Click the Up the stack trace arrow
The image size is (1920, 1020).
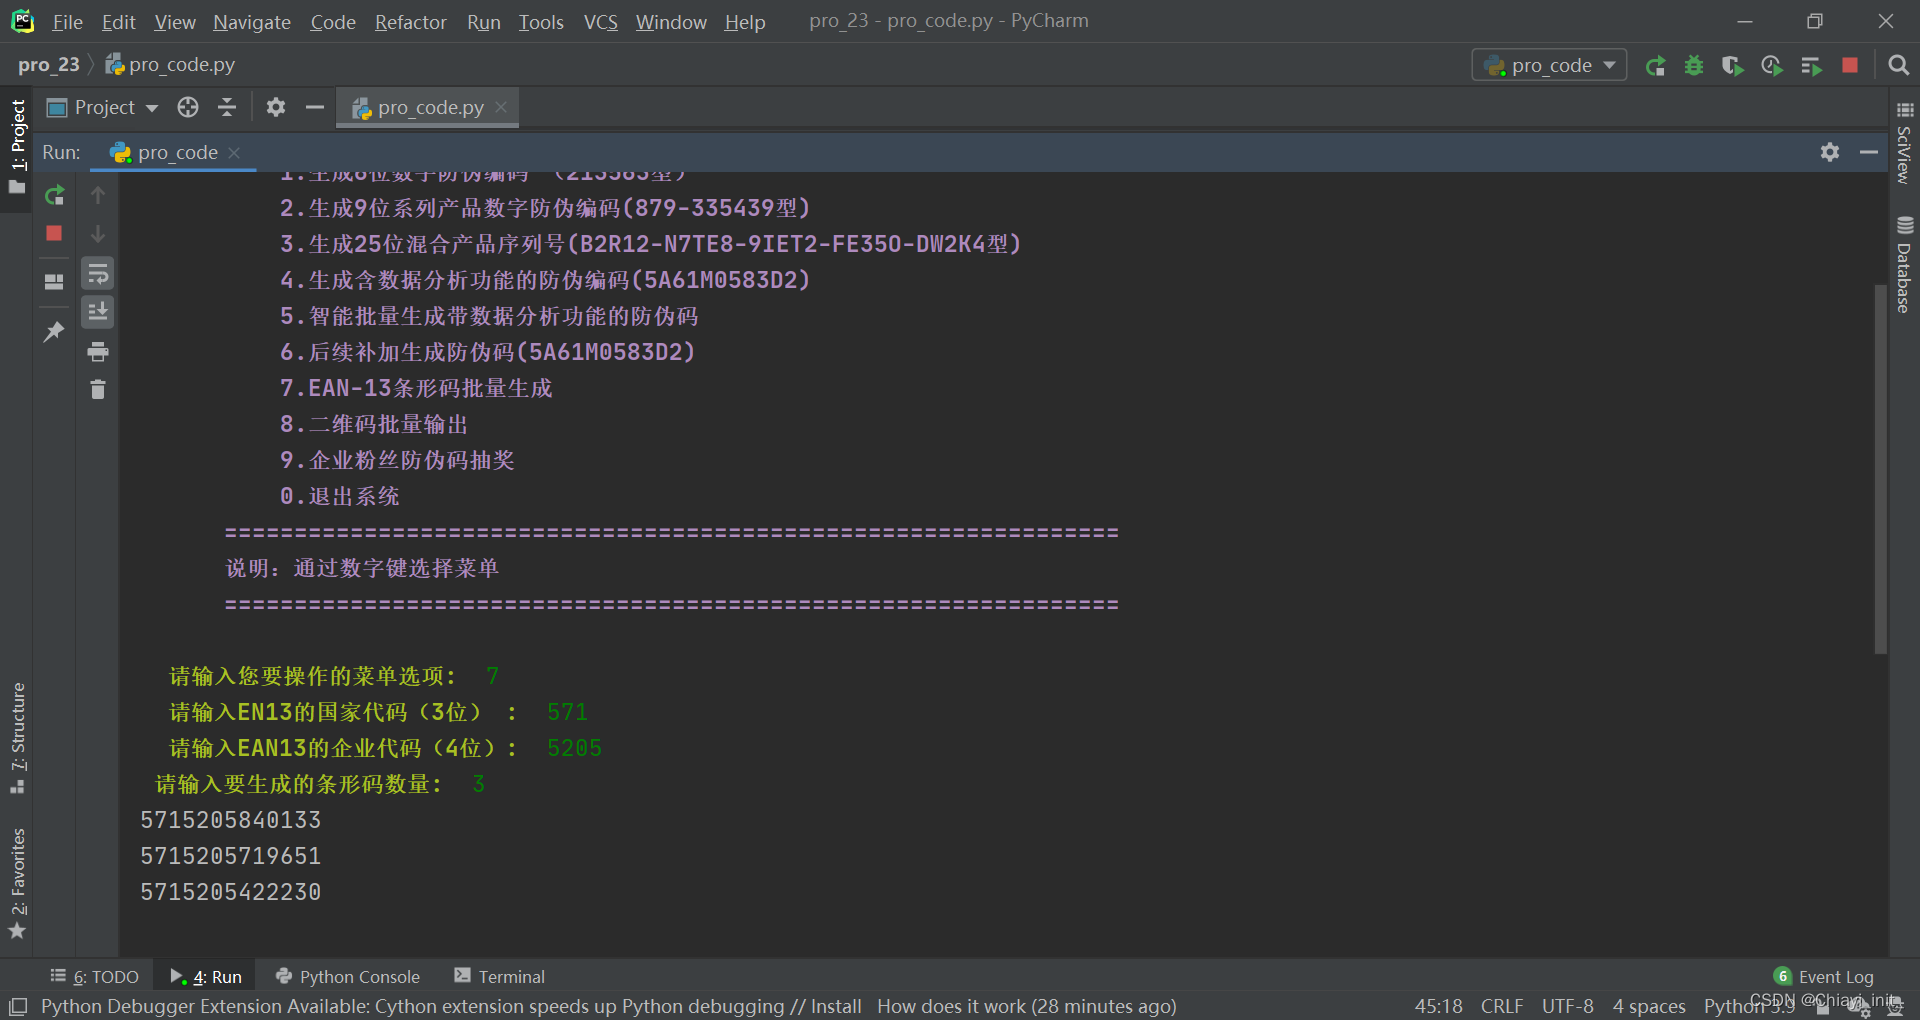point(98,195)
